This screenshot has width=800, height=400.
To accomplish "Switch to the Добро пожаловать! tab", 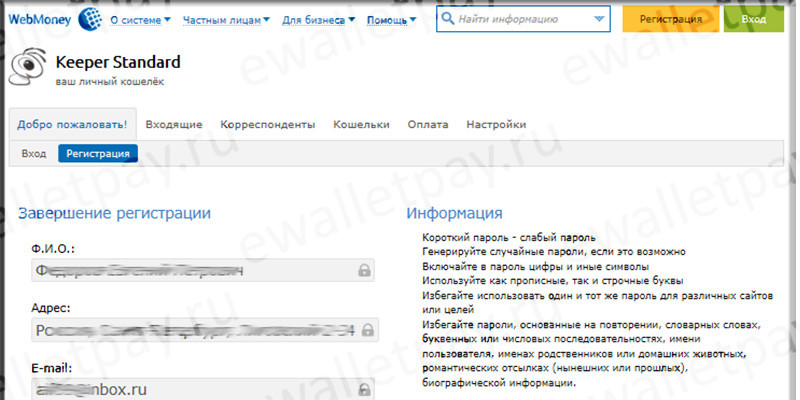I will click(x=72, y=124).
